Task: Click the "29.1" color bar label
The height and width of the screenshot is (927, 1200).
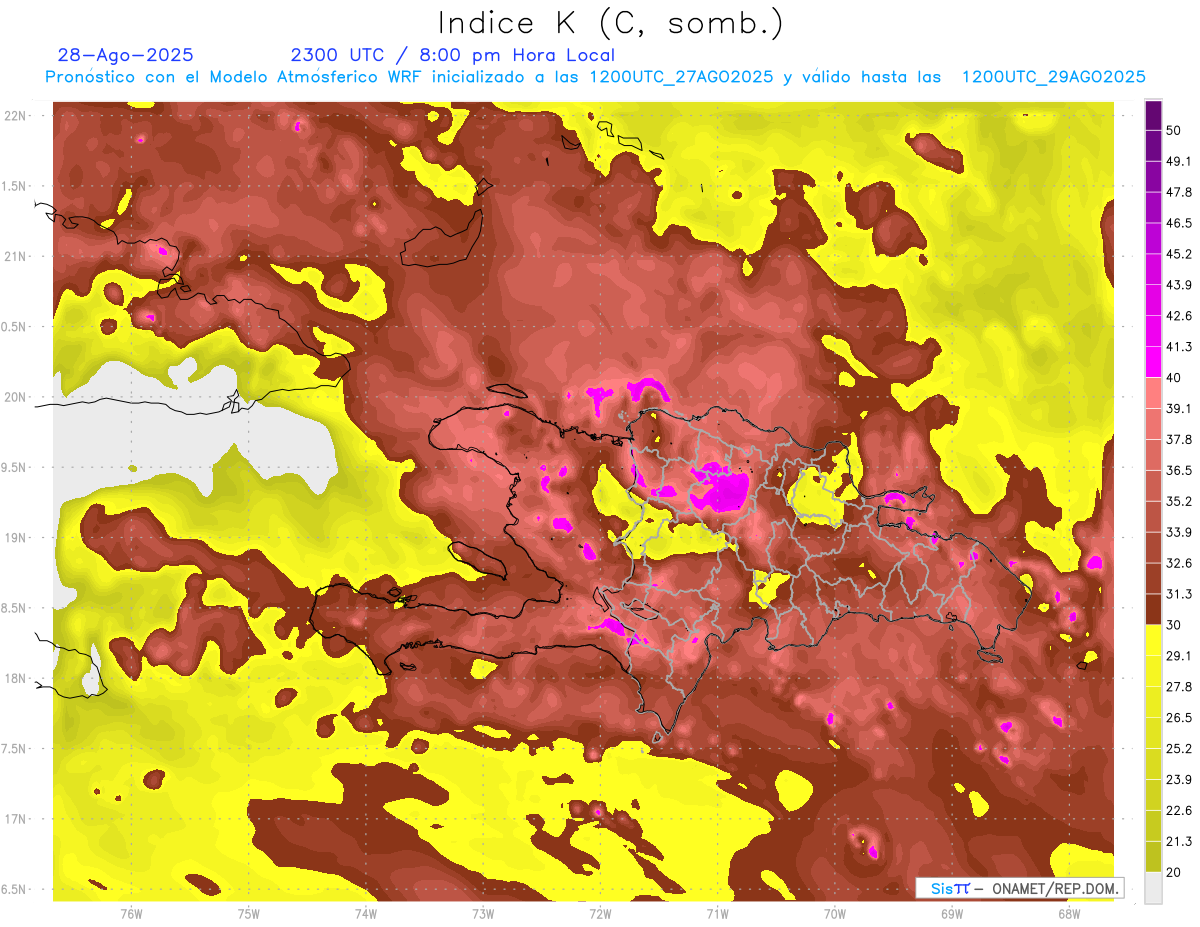Action: tap(1178, 655)
